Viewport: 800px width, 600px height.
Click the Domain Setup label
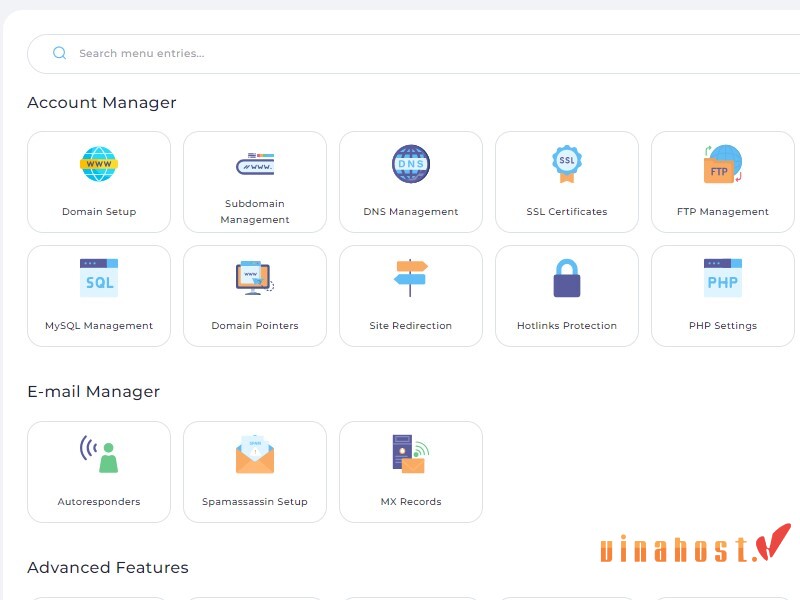point(99,211)
